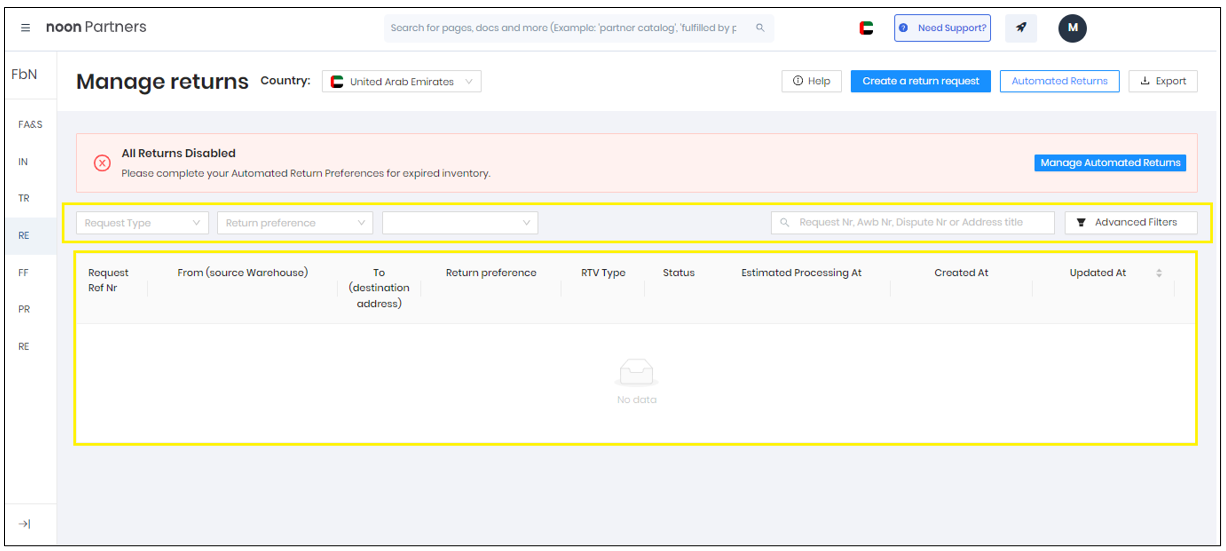Select FbN in the sidebar
This screenshot has width=1226, height=551.
[x=24, y=74]
